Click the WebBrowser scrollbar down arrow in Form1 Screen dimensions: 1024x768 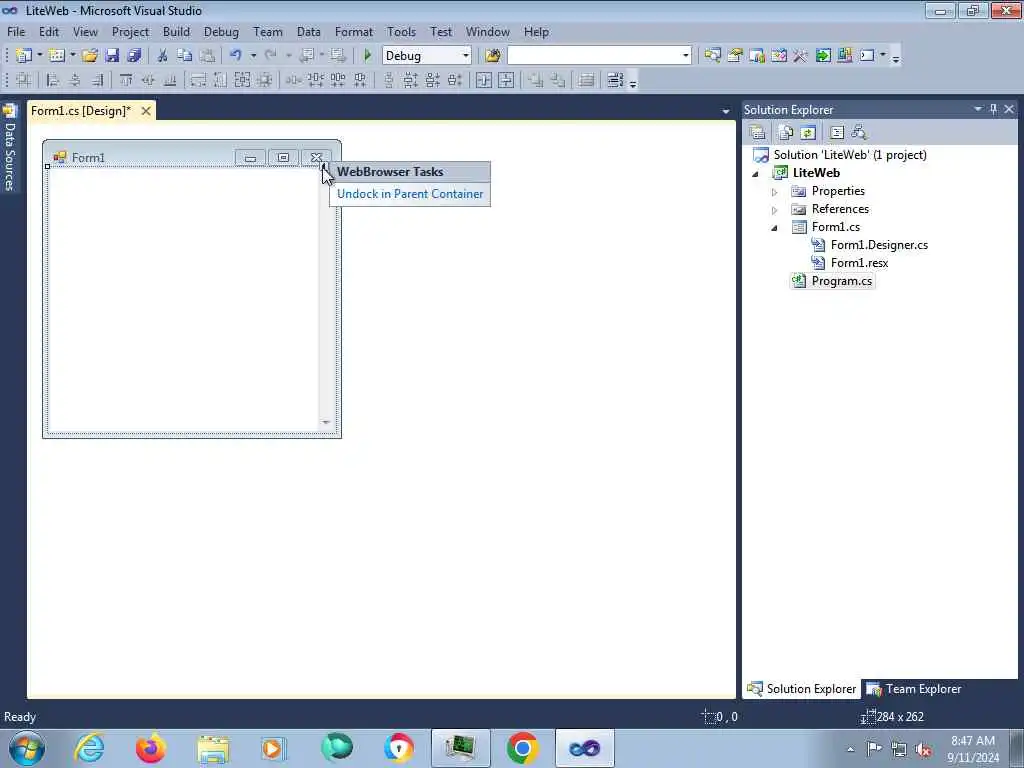pos(326,423)
